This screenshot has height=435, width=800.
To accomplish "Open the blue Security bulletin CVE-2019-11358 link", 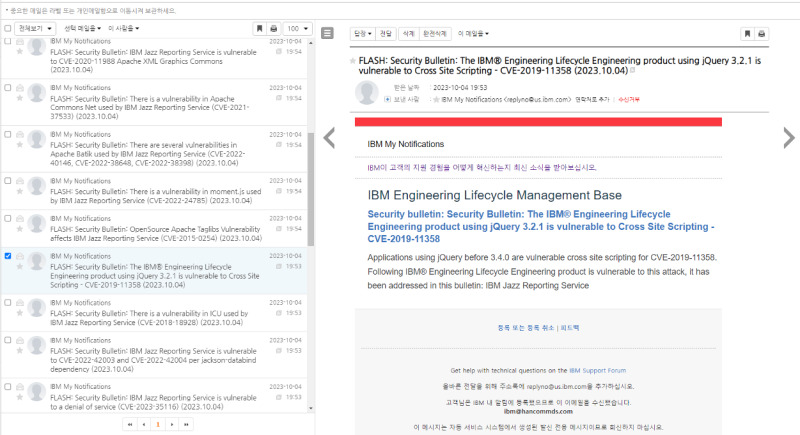I will click(540, 226).
